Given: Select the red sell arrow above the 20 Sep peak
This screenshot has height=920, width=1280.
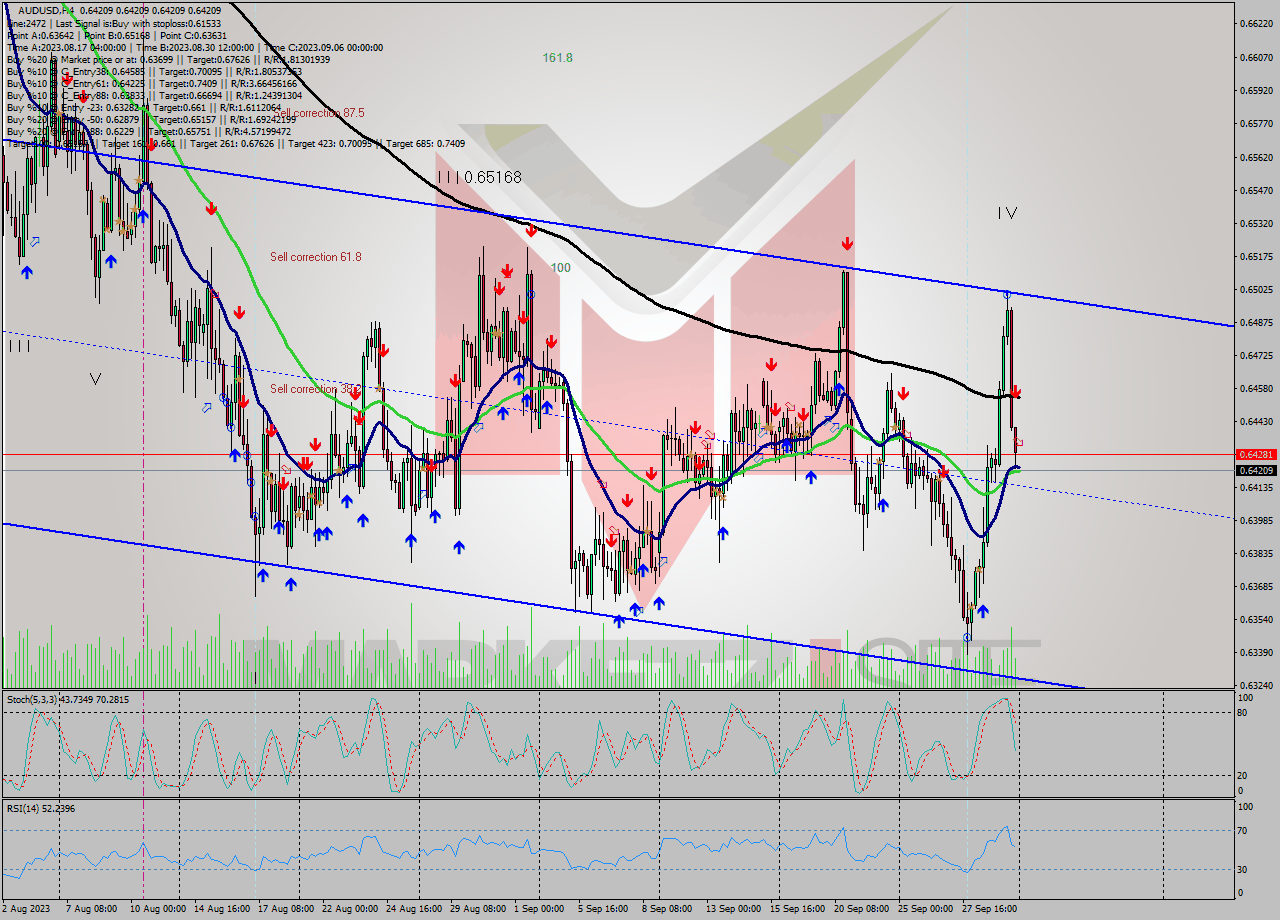Looking at the screenshot, I should point(846,241).
